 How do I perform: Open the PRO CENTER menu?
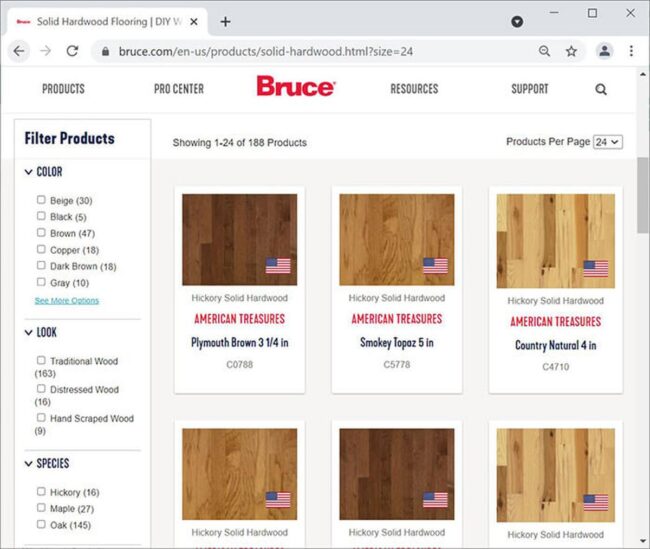(x=179, y=89)
